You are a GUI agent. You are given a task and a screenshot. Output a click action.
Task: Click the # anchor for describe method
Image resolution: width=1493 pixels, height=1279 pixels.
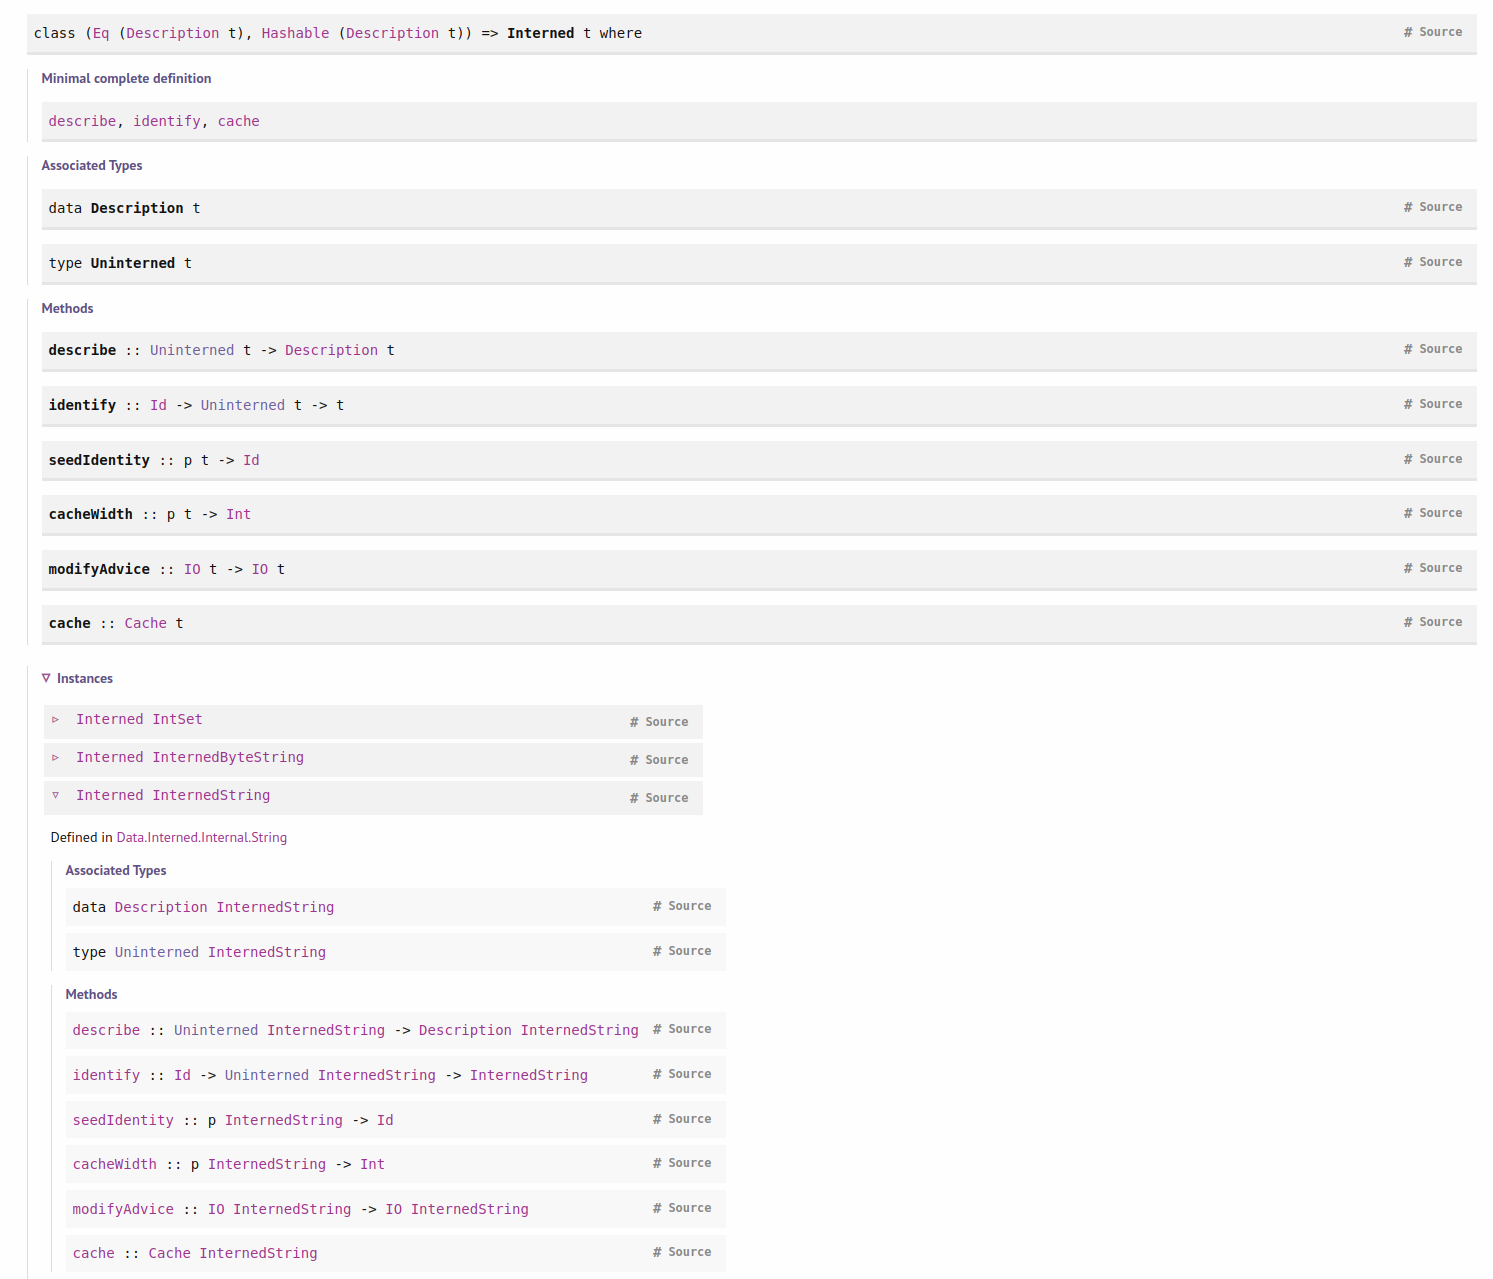(1408, 349)
